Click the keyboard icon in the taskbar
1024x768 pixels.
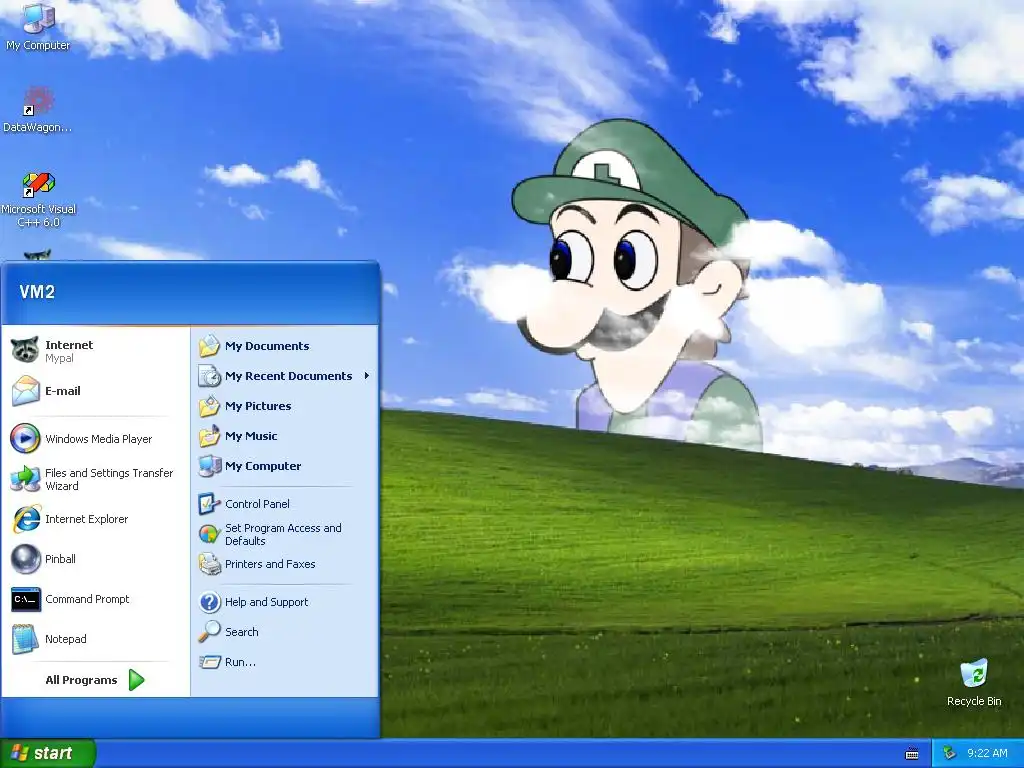pos(912,754)
